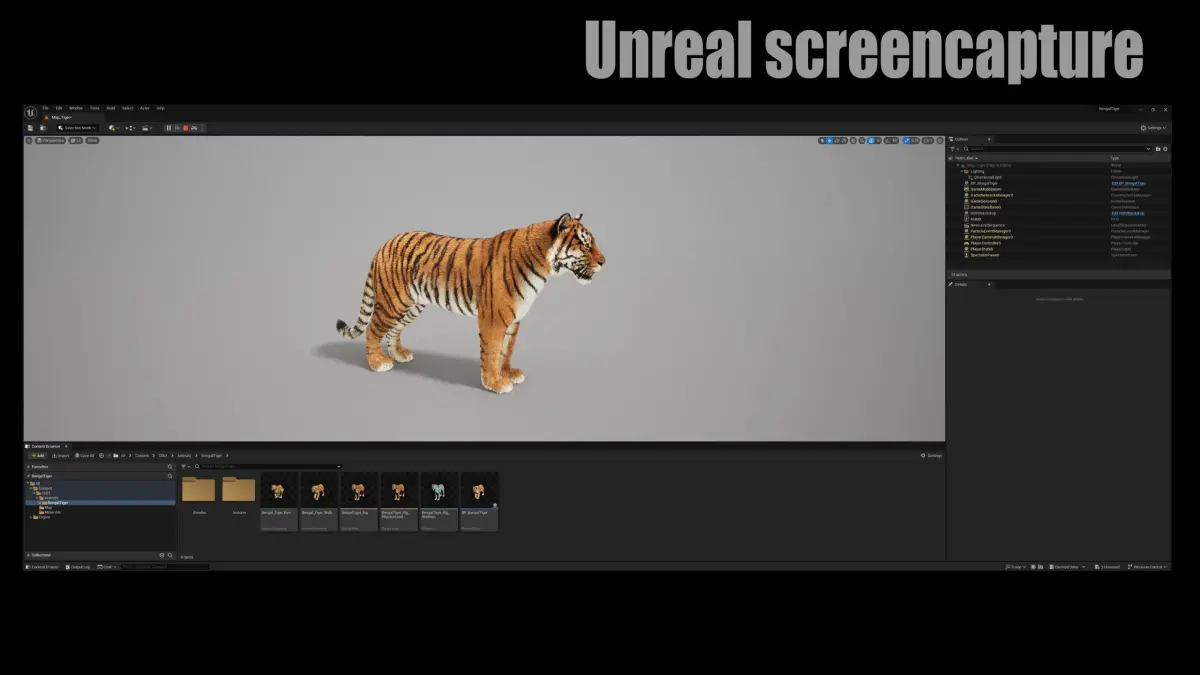This screenshot has width=1200, height=675.
Task: Open the Cinematics toolbar dropdown
Action: click(x=147, y=128)
